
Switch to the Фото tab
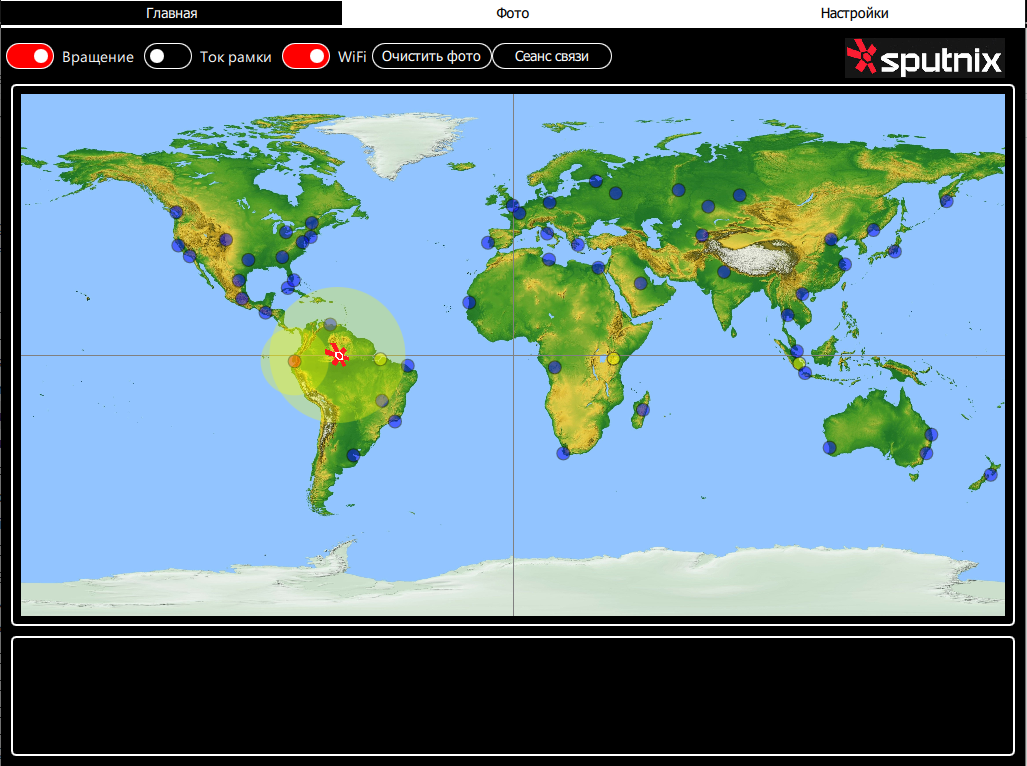pyautogui.click(x=513, y=13)
